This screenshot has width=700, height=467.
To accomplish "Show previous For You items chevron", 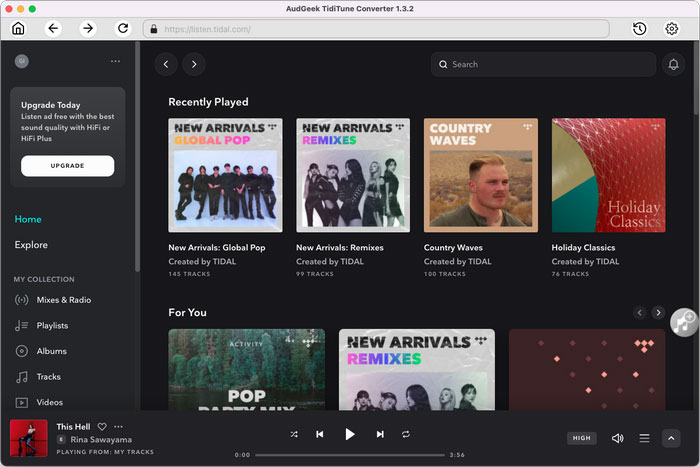I will tap(639, 313).
